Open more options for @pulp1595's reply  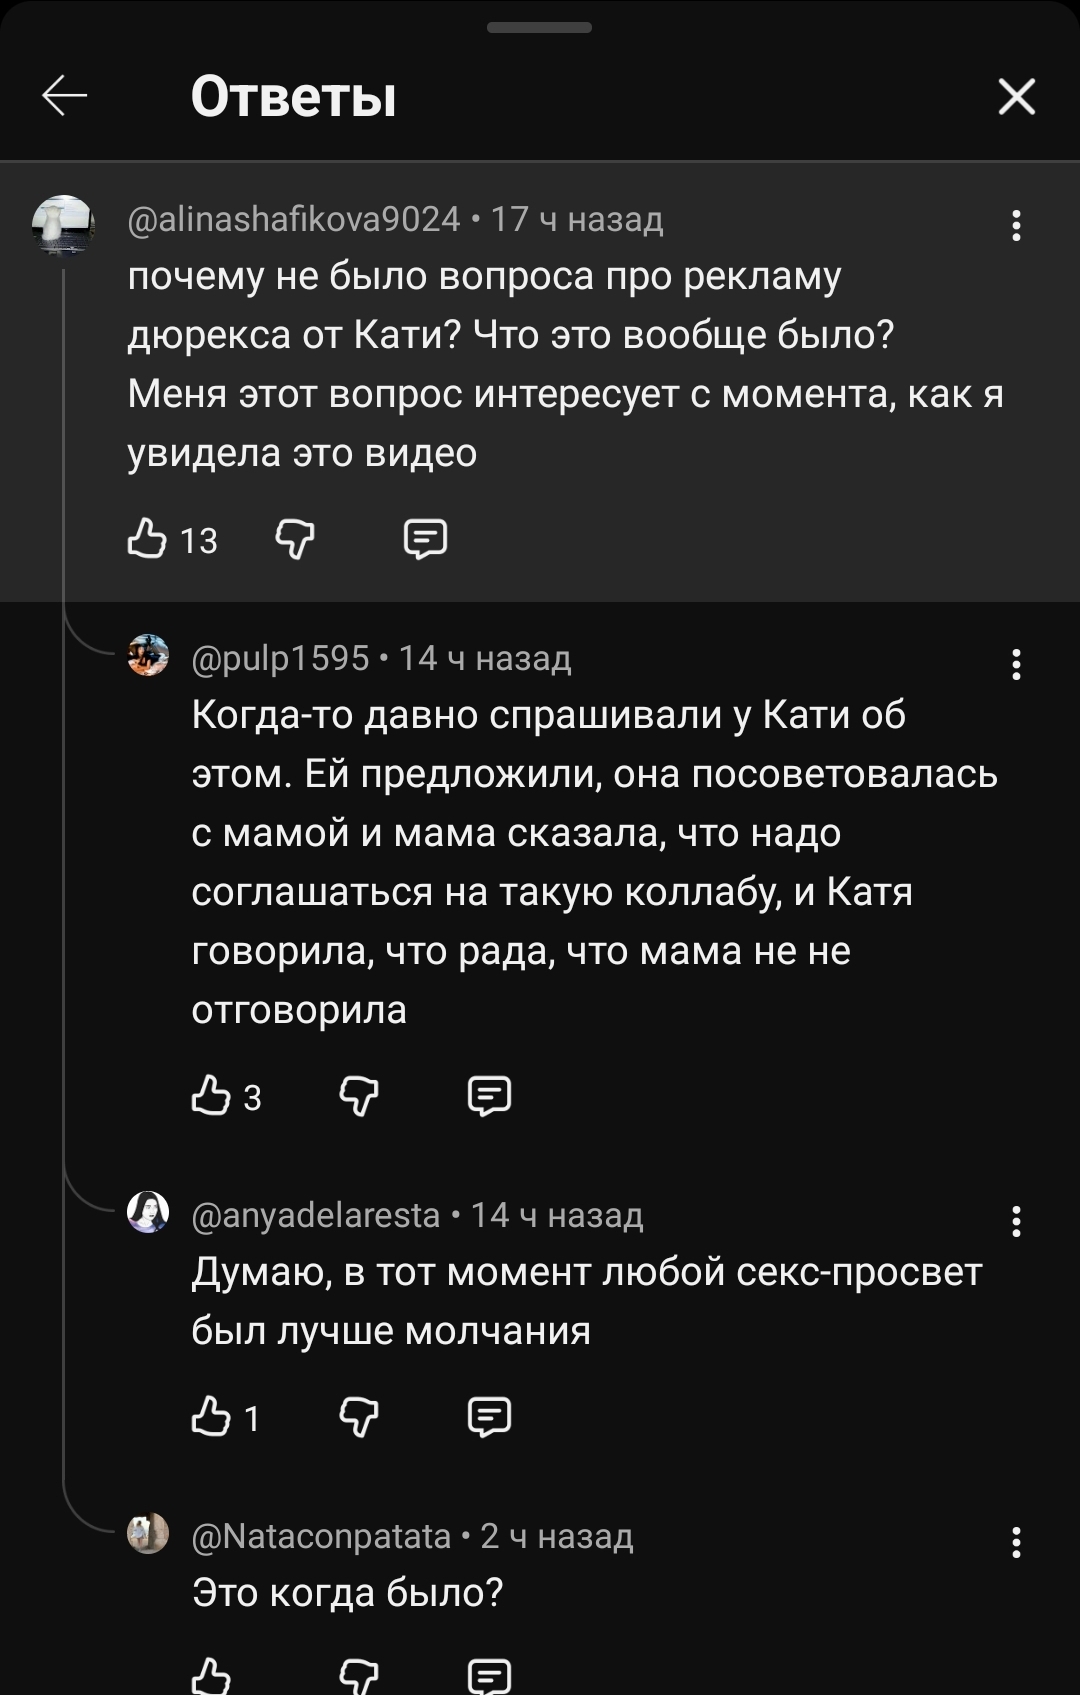(1016, 664)
